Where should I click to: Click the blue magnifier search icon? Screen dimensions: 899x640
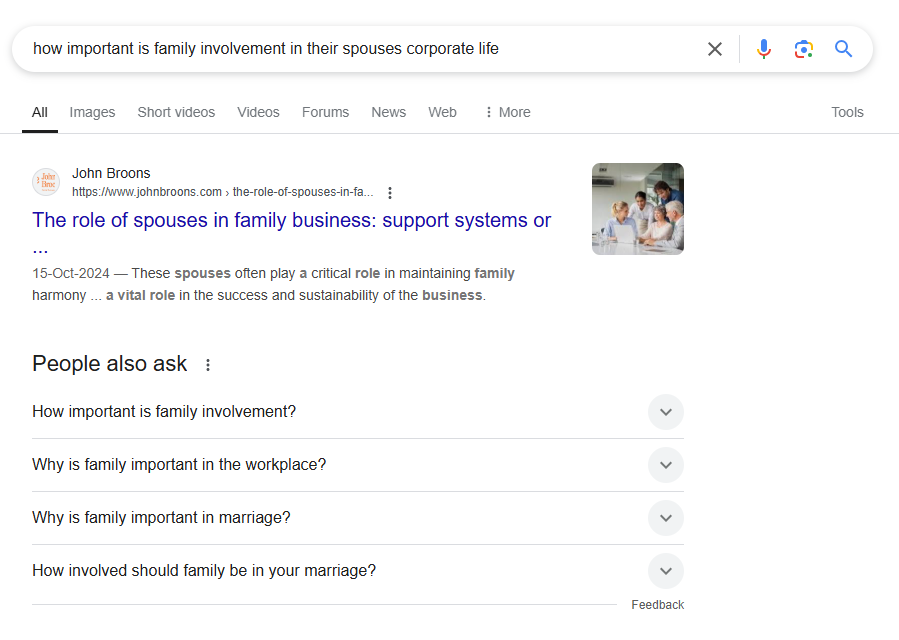844,49
